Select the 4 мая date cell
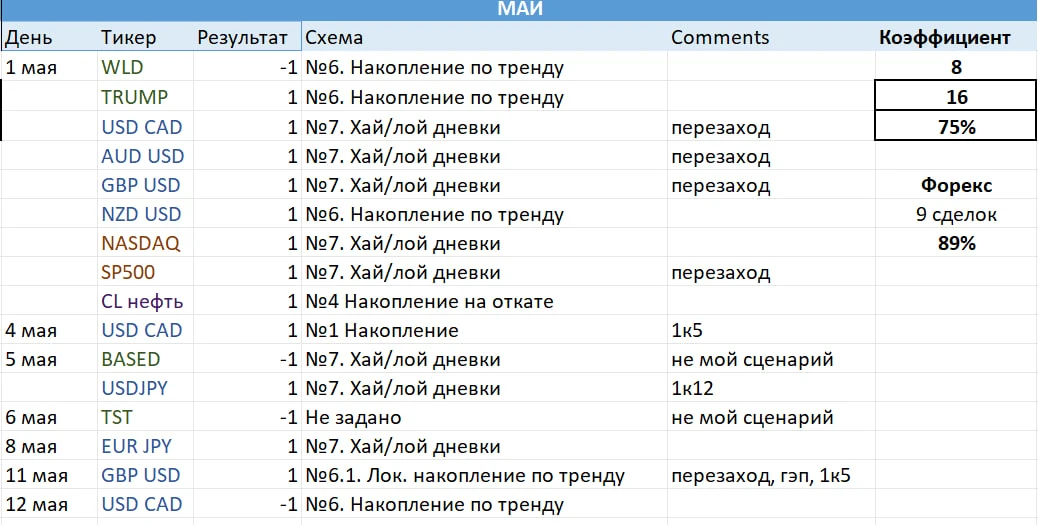Screen dimensions: 1038x525 (49, 330)
